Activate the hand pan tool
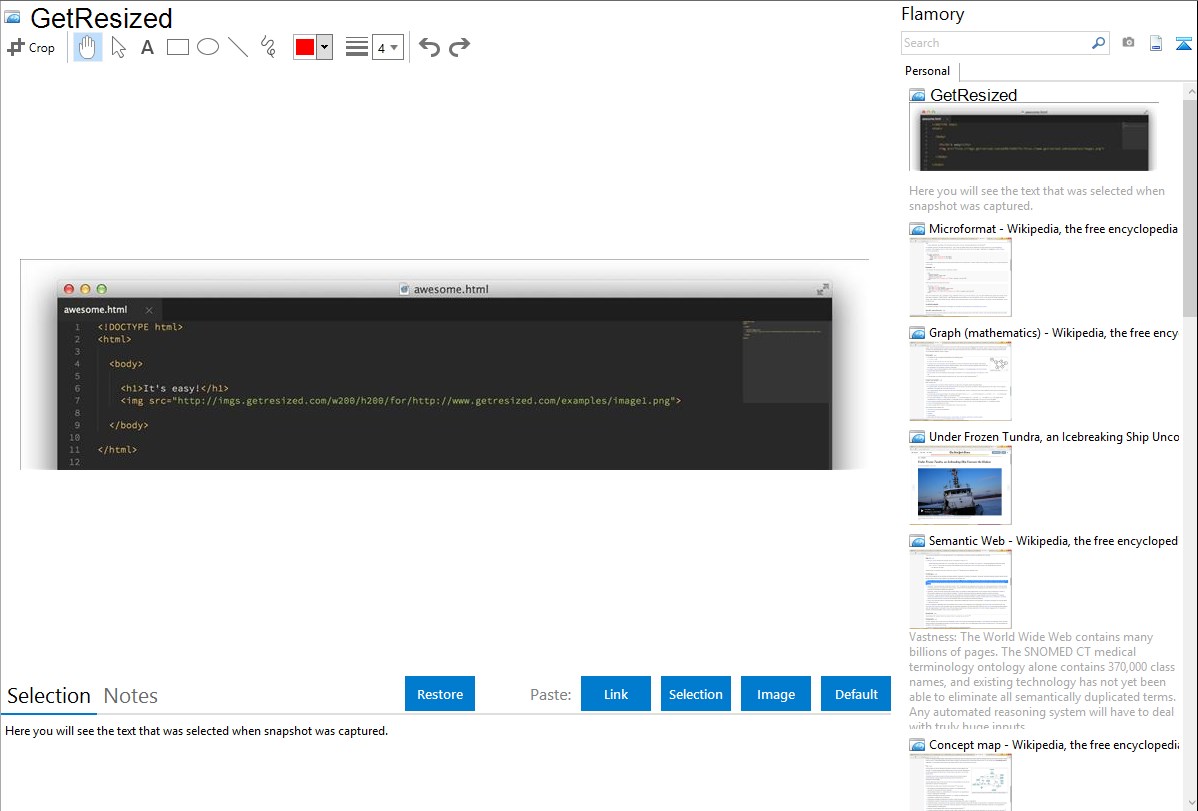 [88, 47]
